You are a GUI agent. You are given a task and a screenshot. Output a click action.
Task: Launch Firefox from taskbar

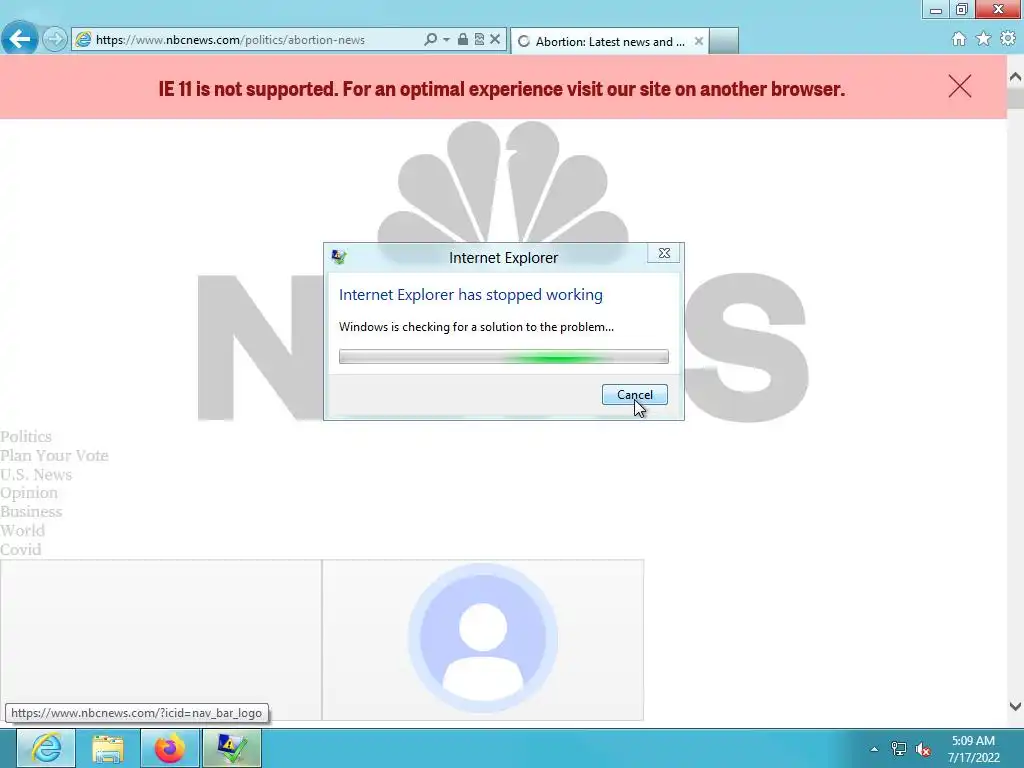170,748
